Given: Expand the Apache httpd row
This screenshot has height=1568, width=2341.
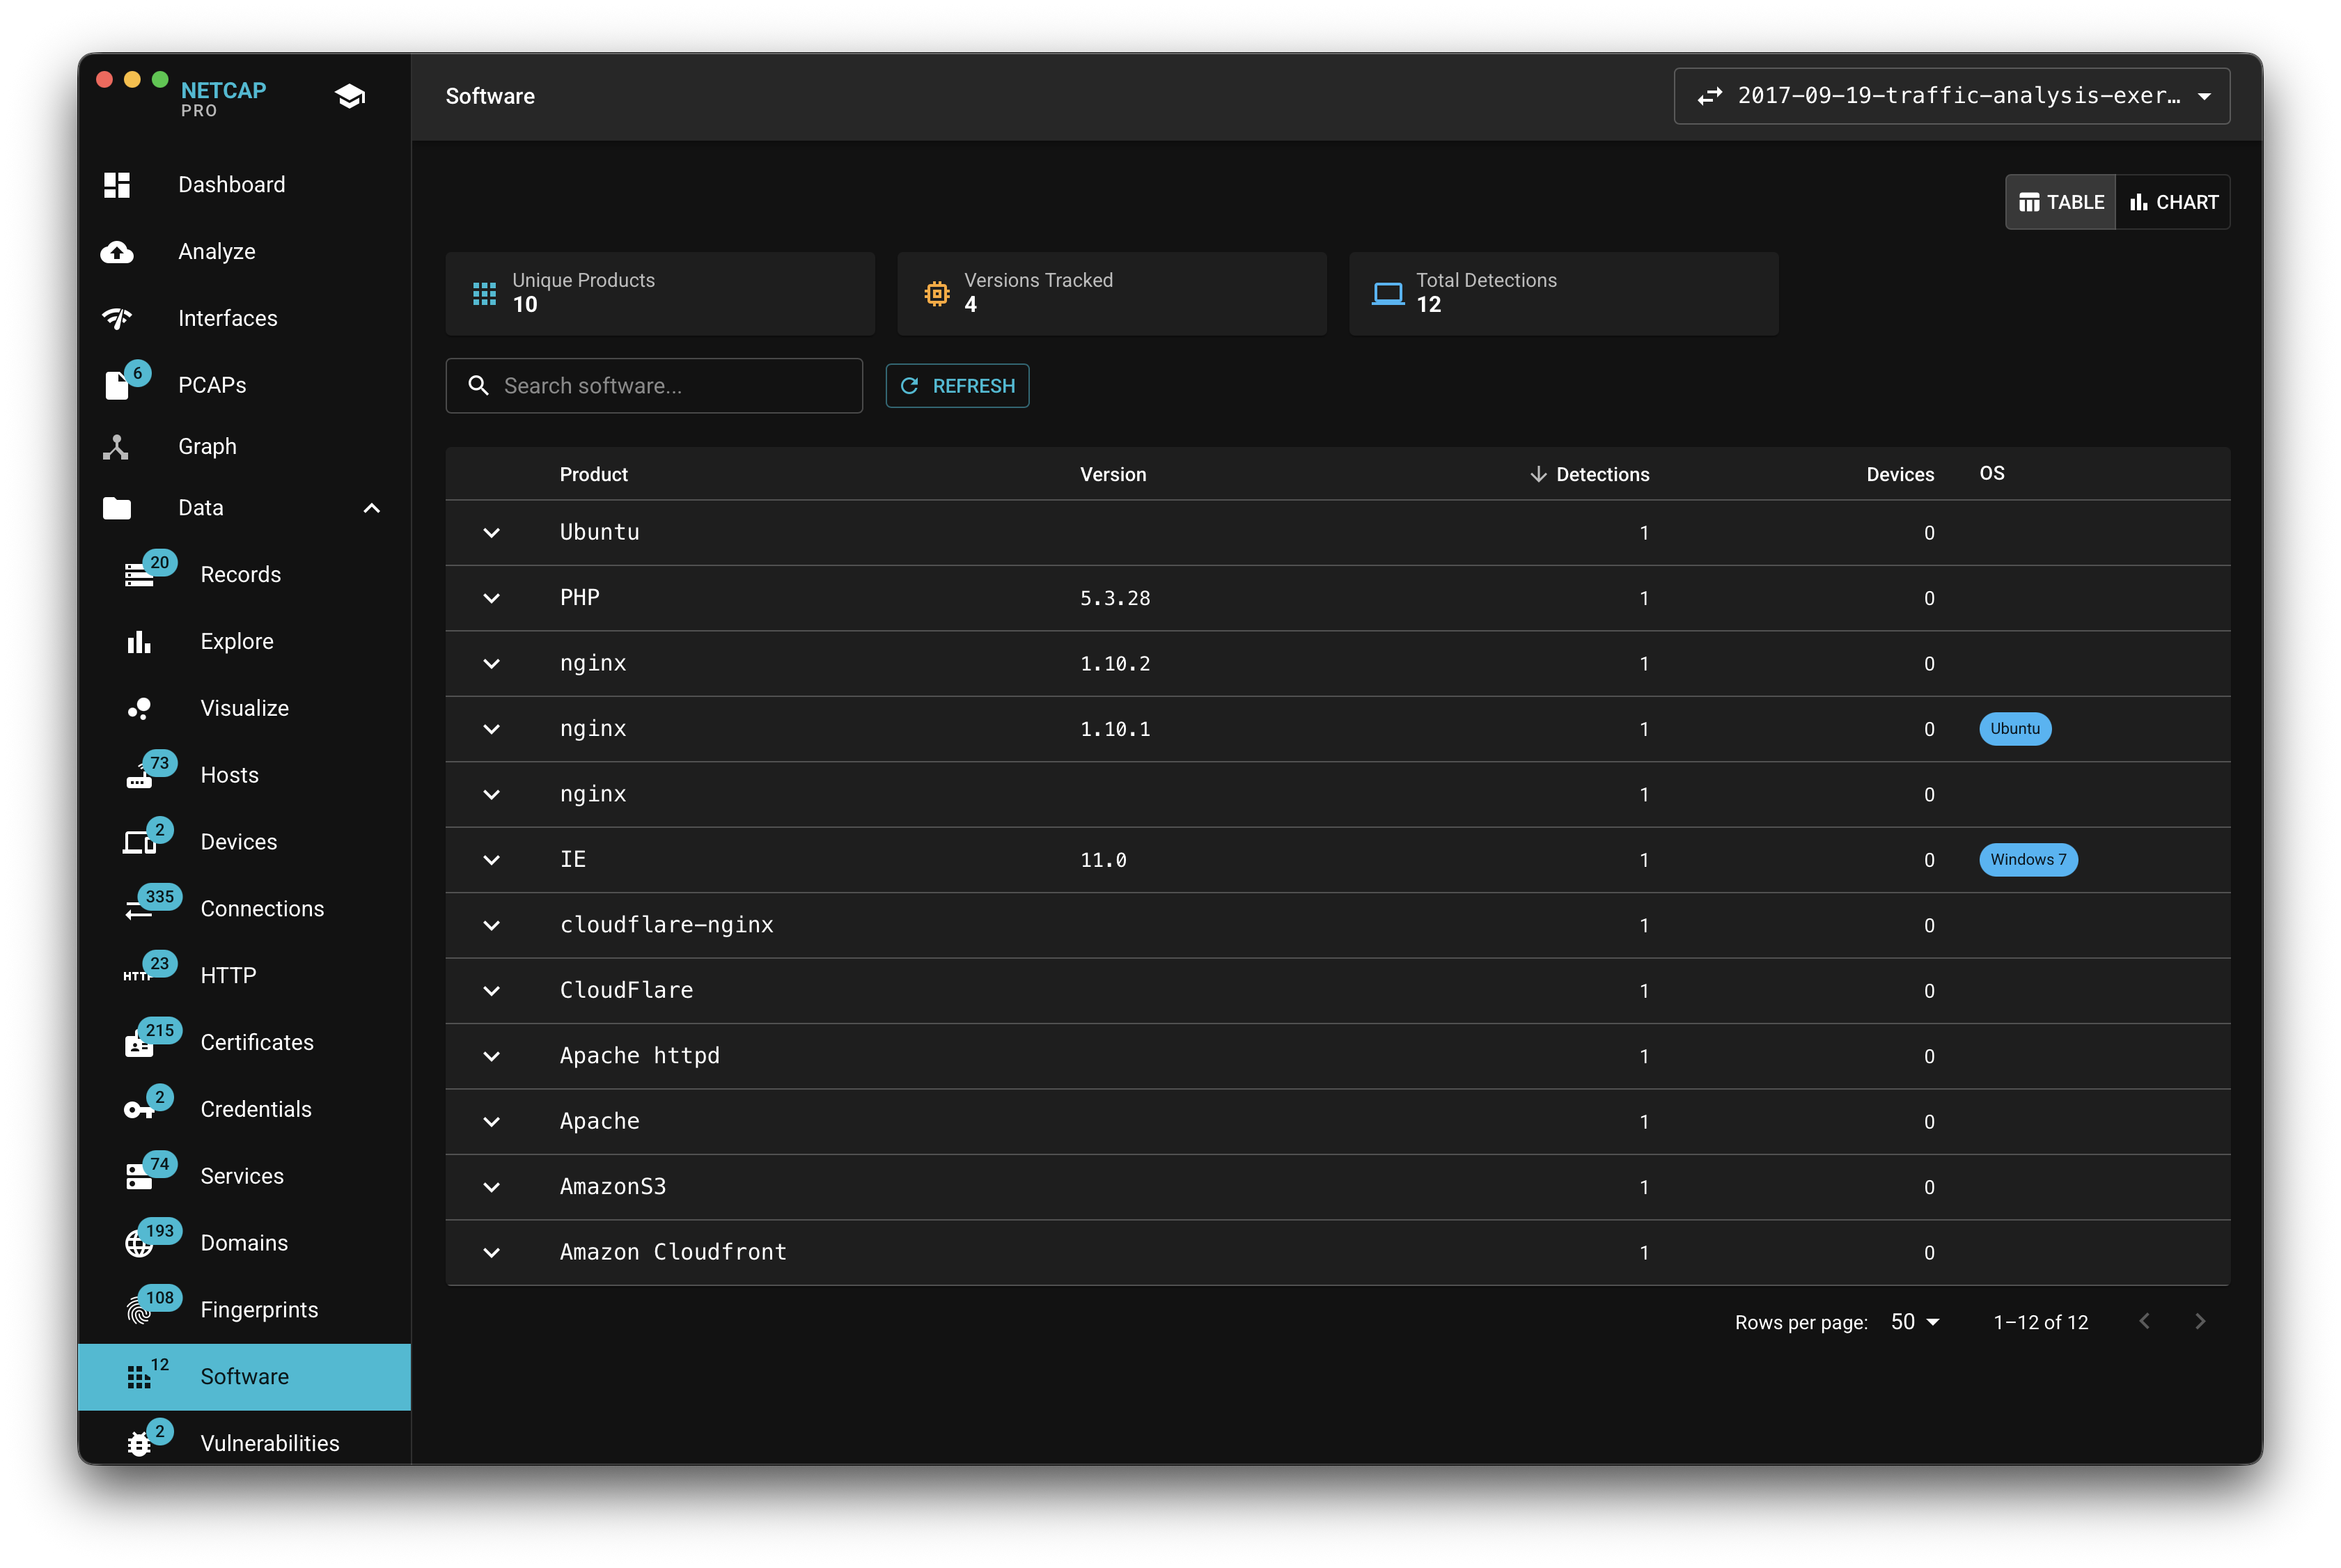Looking at the screenshot, I should [491, 1056].
